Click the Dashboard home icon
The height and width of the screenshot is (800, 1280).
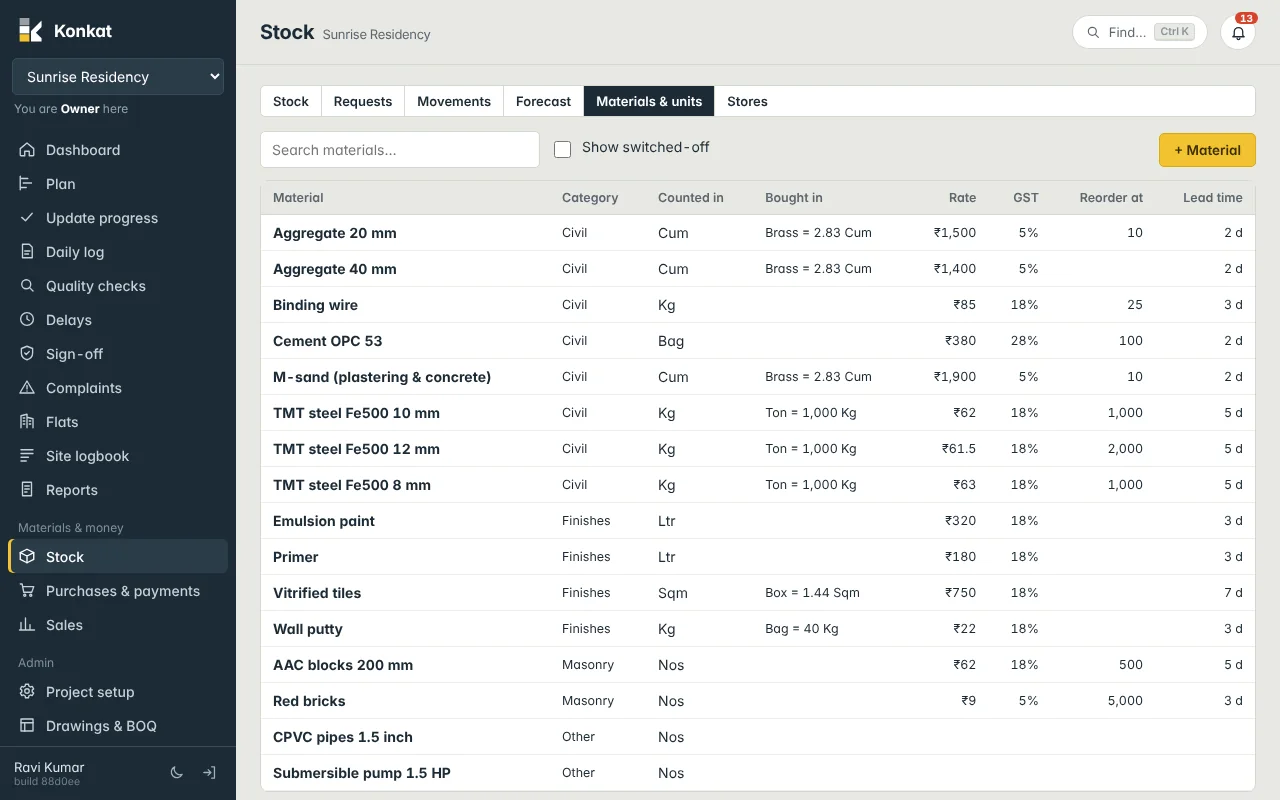(x=27, y=150)
